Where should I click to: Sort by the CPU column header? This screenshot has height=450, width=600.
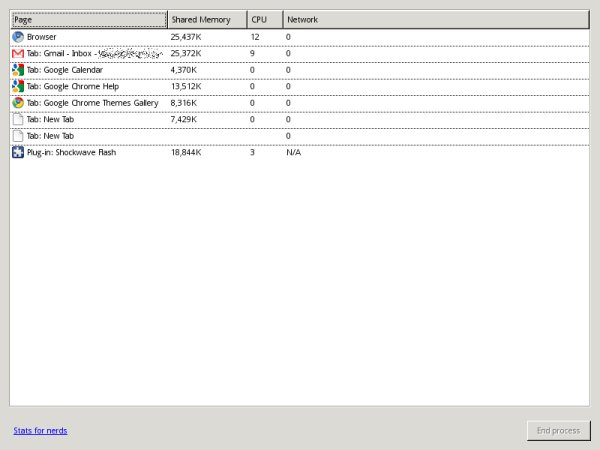(x=265, y=20)
